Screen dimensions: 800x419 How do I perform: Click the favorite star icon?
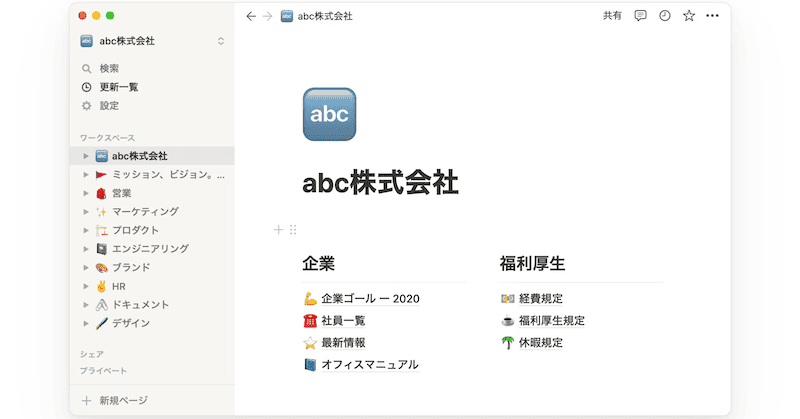click(688, 16)
